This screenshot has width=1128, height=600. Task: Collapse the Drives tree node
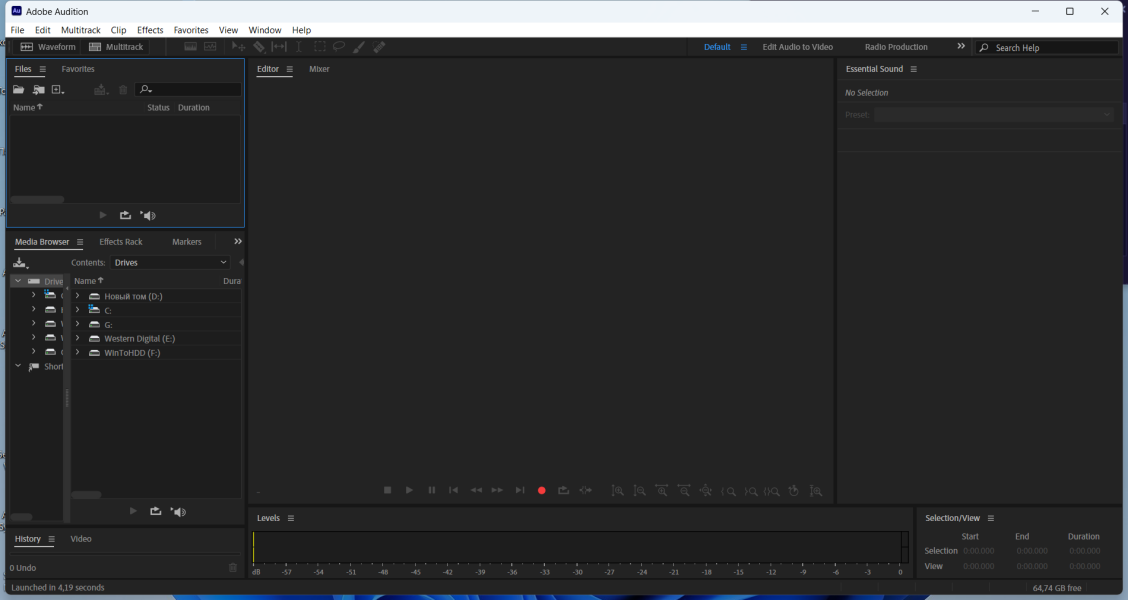(18, 281)
